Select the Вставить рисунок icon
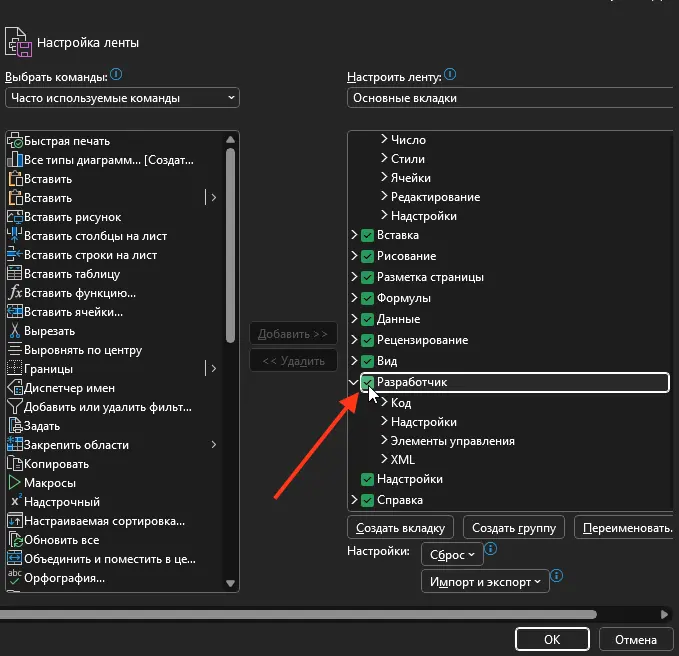Viewport: 679px width, 656px height. coord(15,217)
